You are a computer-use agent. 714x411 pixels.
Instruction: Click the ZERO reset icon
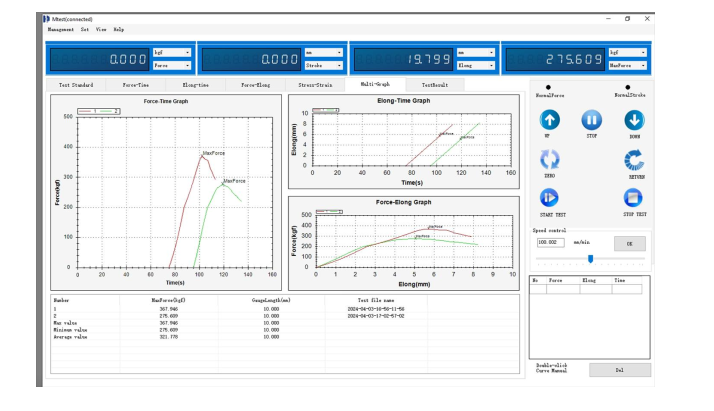550,159
